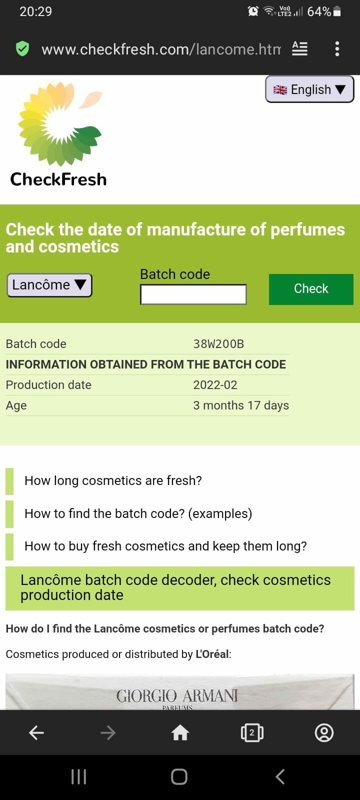Go back with browser back arrow
Image resolution: width=360 pixels, height=800 pixels.
tap(36, 733)
